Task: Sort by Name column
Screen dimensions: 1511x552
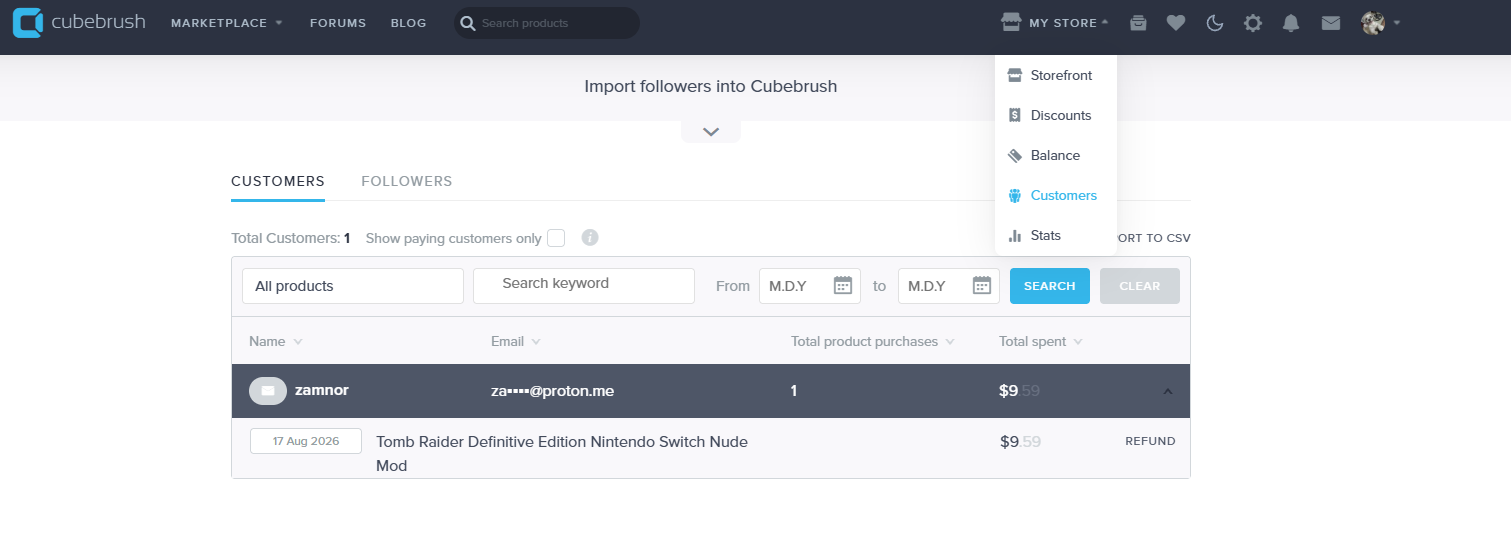Action: click(x=276, y=341)
